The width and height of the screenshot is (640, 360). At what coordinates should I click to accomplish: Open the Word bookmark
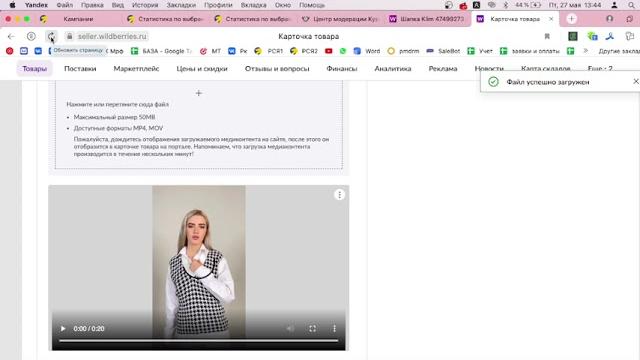[367, 51]
